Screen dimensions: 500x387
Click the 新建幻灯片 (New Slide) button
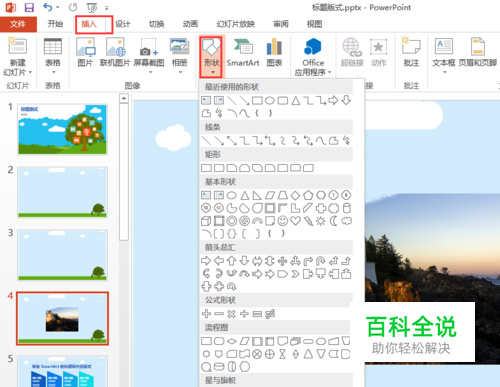coord(18,57)
